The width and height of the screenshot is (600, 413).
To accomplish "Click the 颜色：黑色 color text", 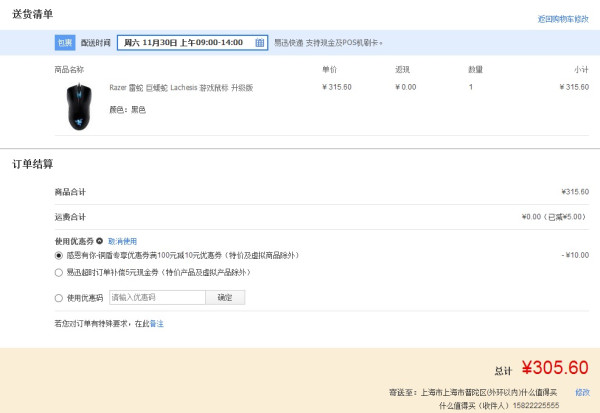I will point(127,110).
